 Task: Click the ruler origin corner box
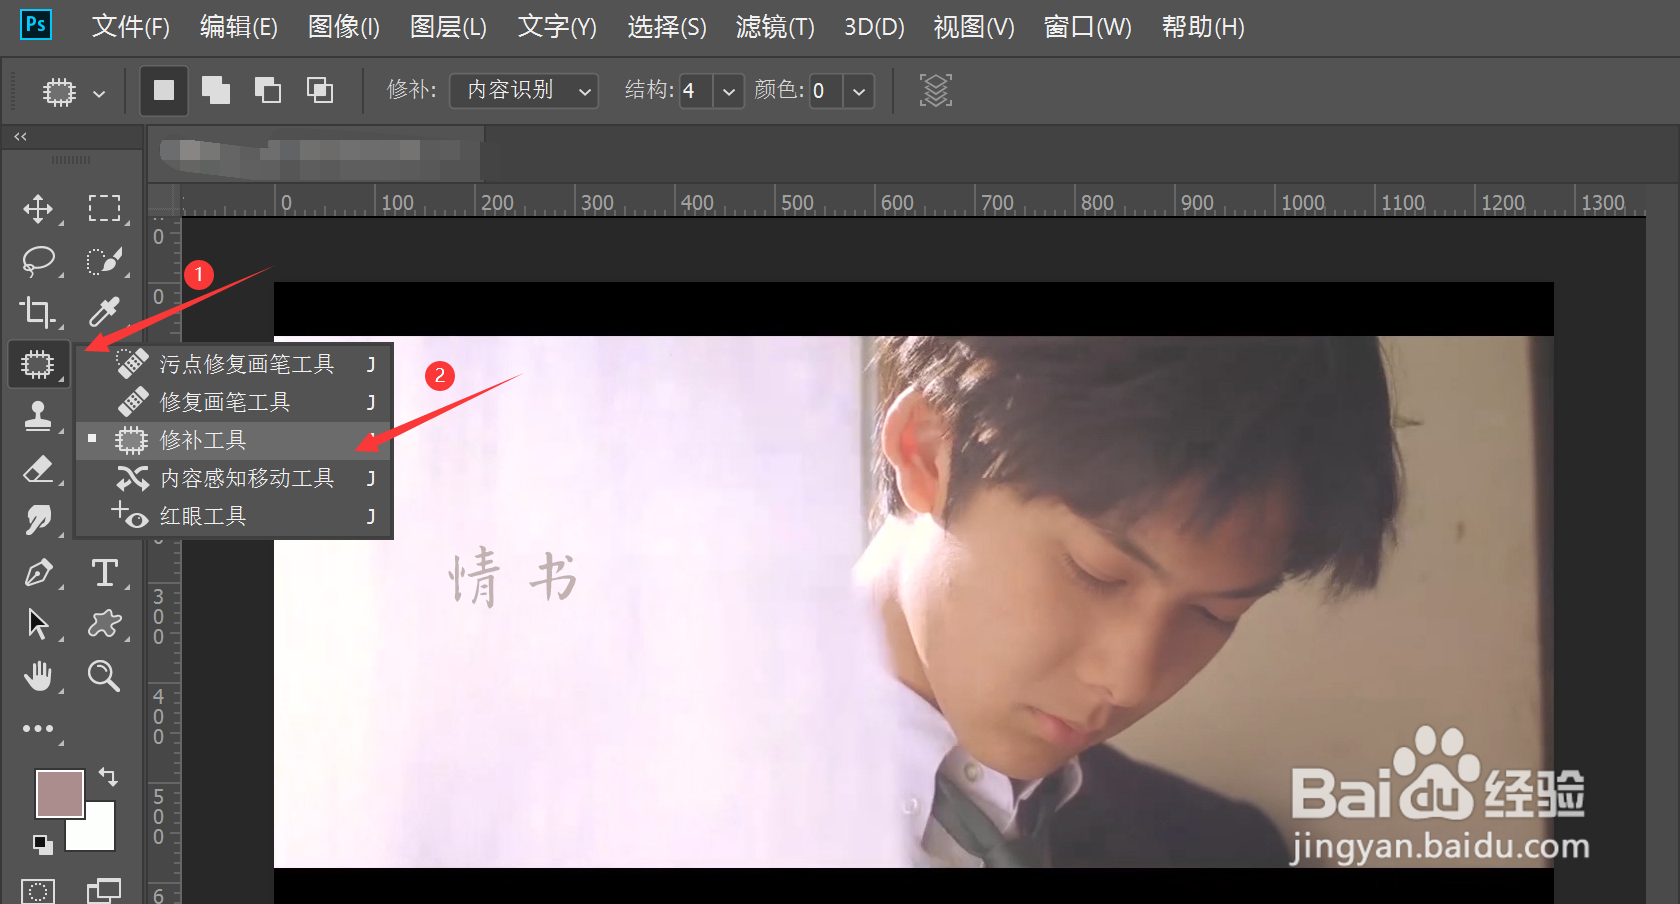[x=164, y=200]
